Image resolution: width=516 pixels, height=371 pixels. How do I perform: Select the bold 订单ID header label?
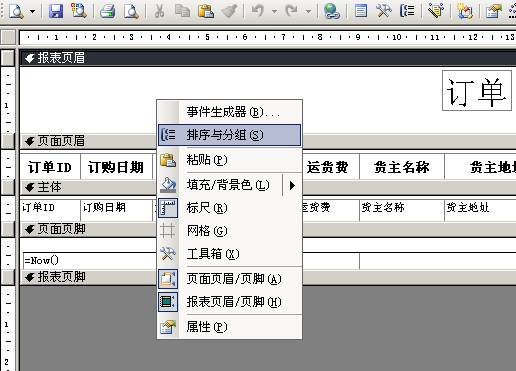[x=50, y=167]
